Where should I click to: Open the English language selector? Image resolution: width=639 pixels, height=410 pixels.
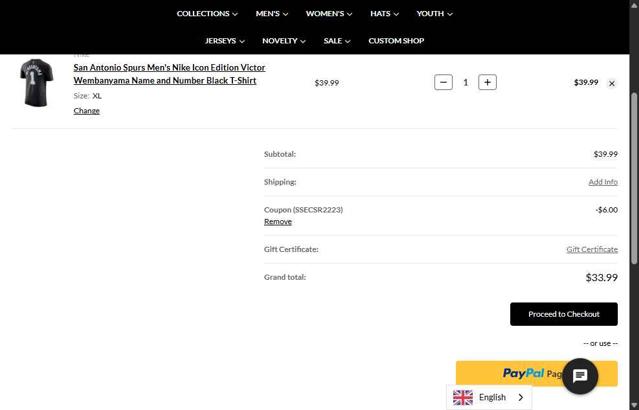coord(489,397)
